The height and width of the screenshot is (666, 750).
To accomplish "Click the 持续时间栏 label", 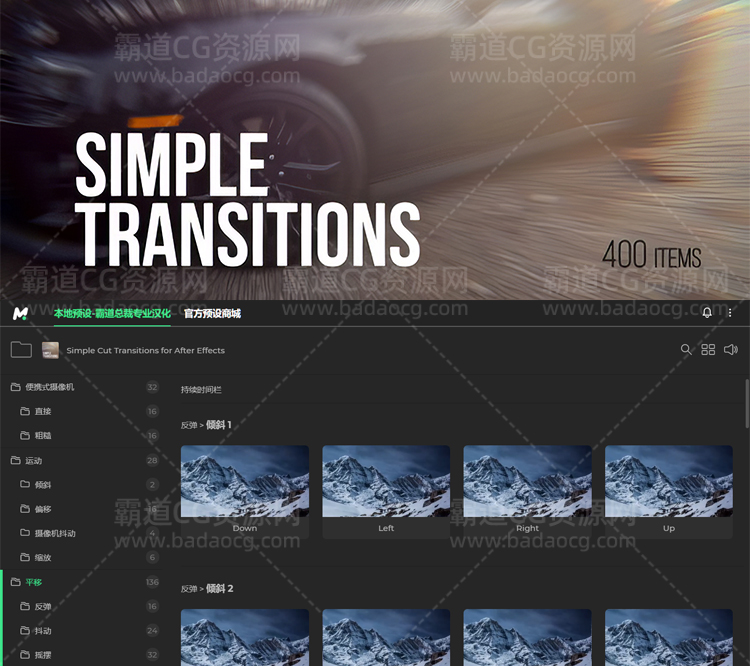I will point(201,389).
